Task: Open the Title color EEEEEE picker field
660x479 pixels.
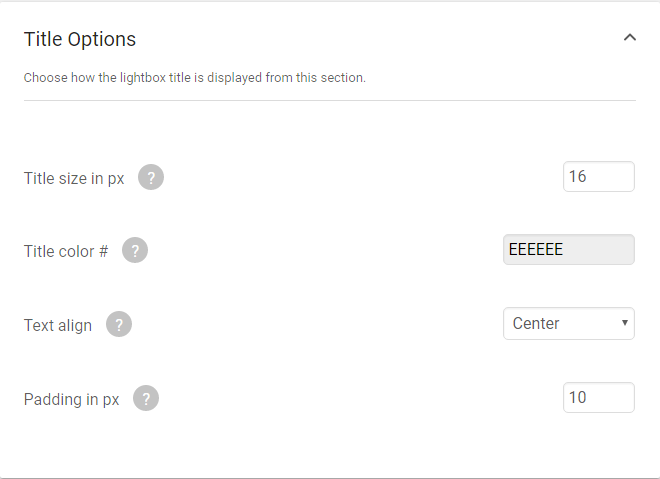Action: (x=569, y=250)
